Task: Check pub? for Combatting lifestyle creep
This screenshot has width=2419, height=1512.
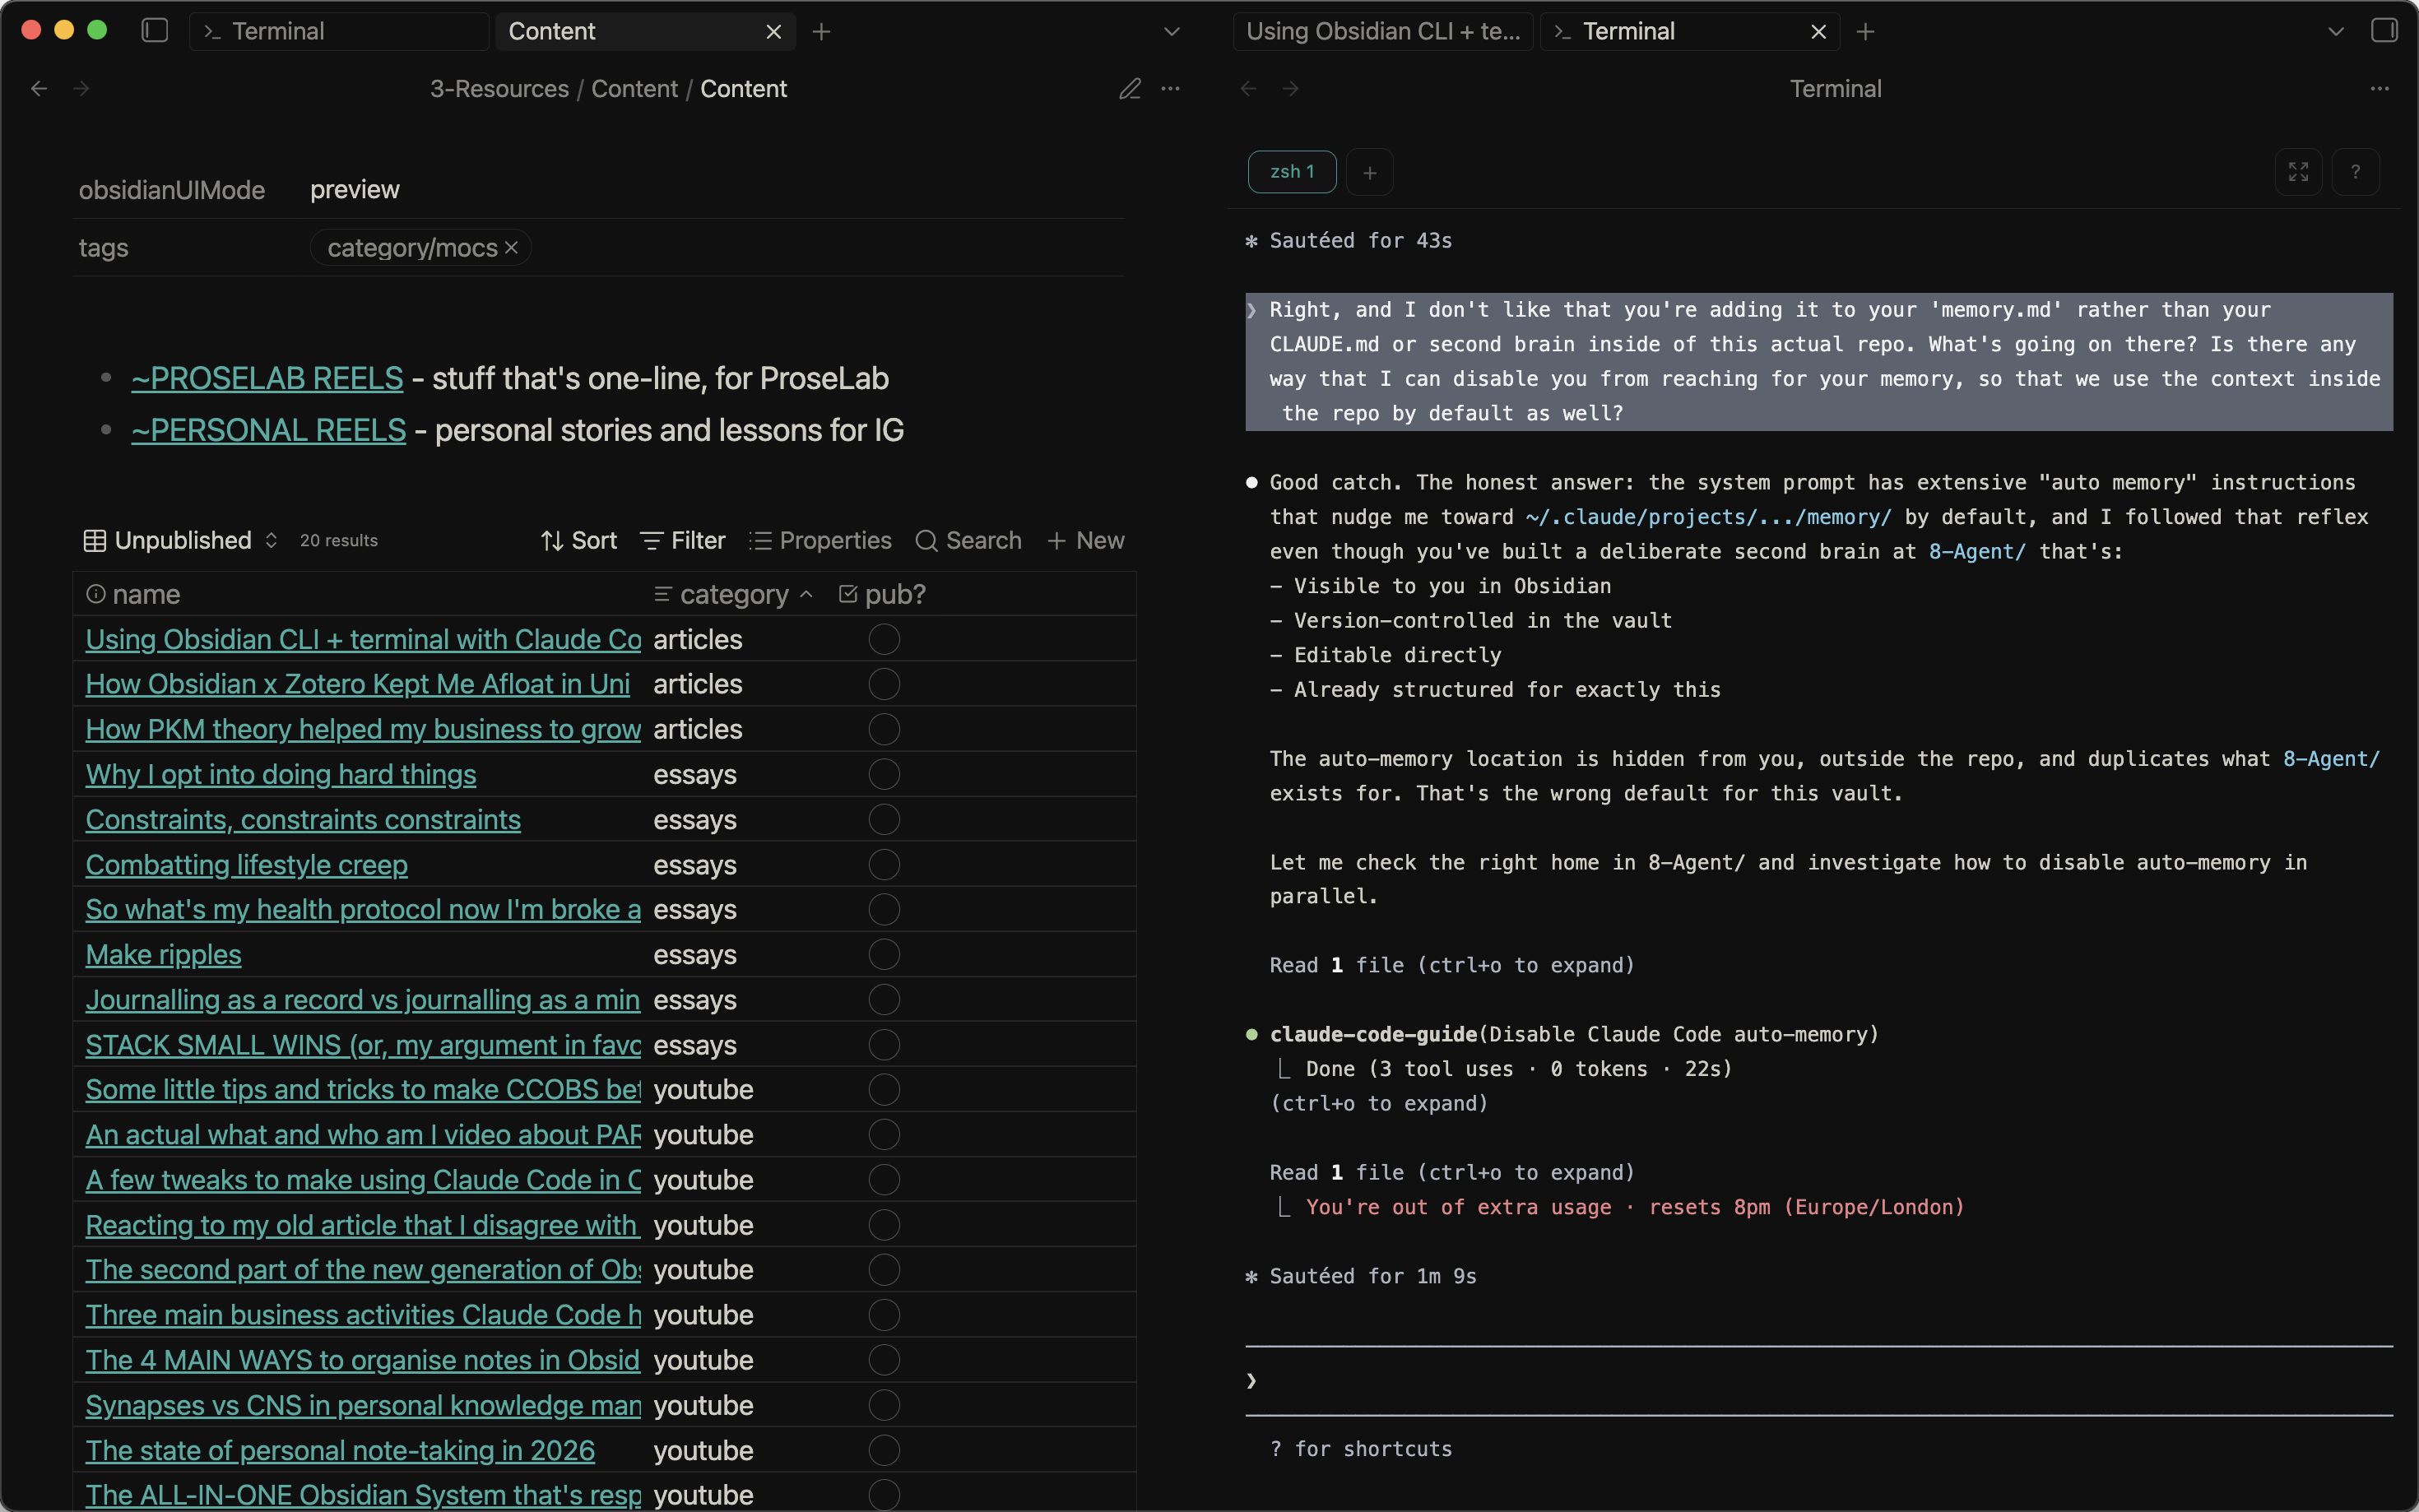Action: point(883,865)
